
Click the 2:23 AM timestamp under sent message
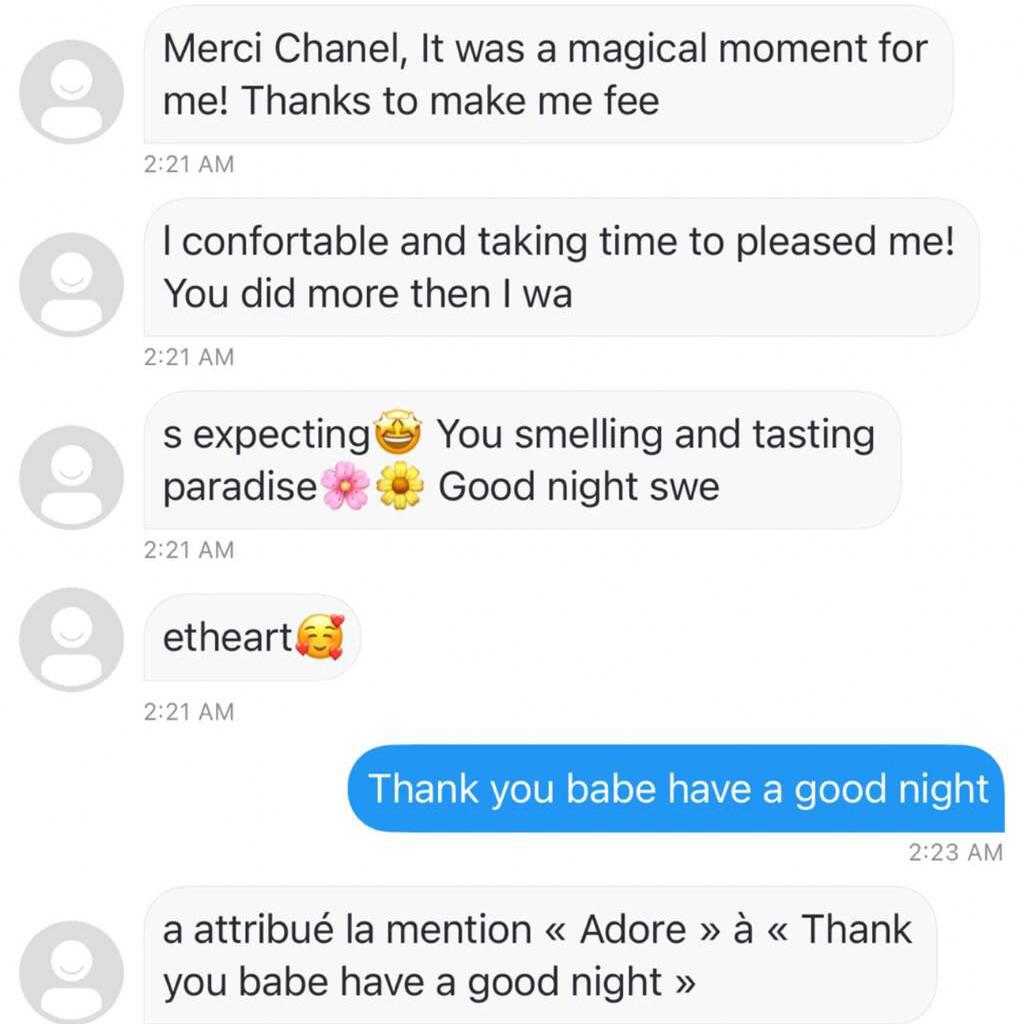(955, 852)
